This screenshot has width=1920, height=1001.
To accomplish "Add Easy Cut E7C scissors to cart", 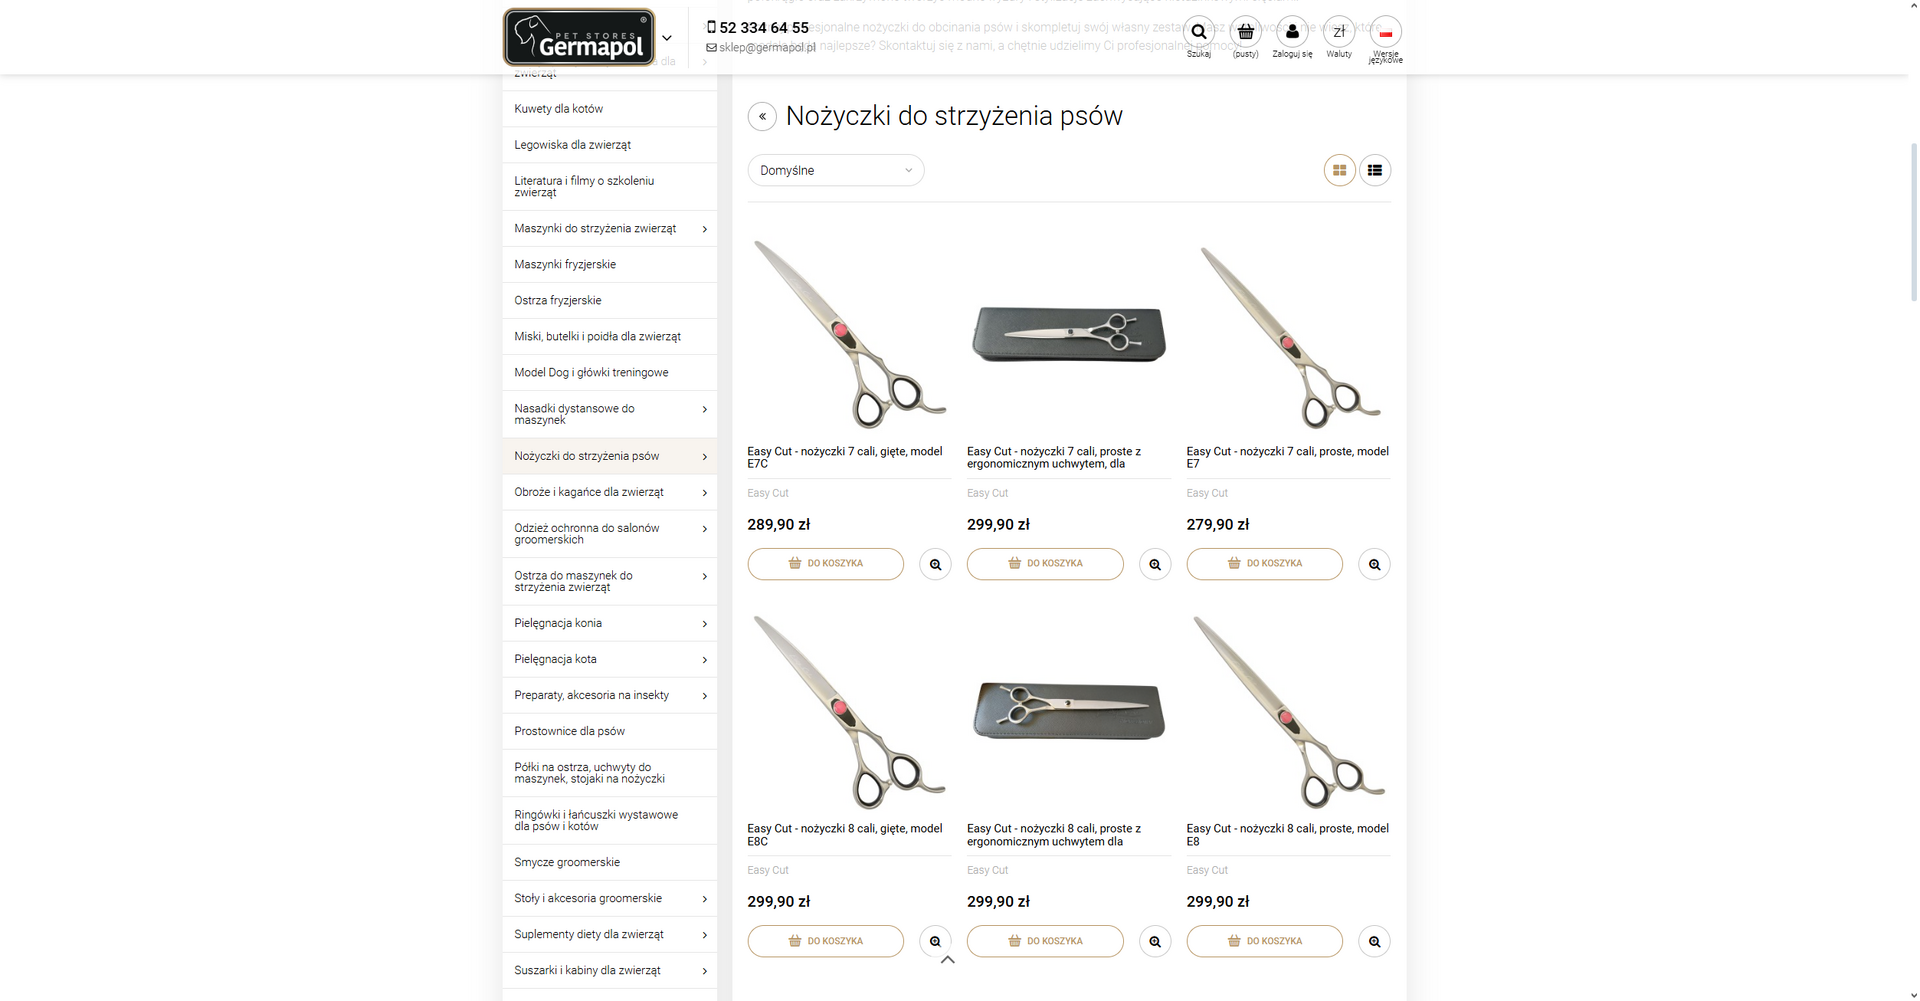I will (826, 564).
